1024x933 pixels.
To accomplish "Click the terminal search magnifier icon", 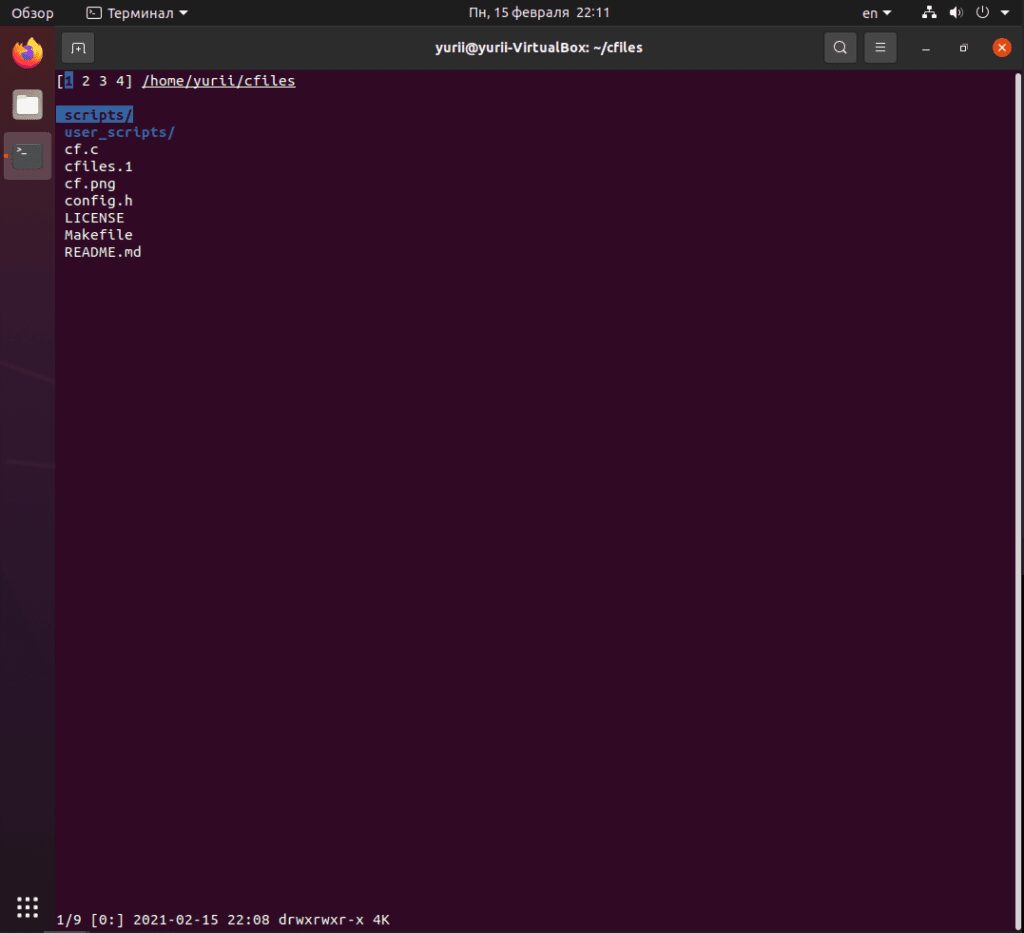I will coord(840,47).
